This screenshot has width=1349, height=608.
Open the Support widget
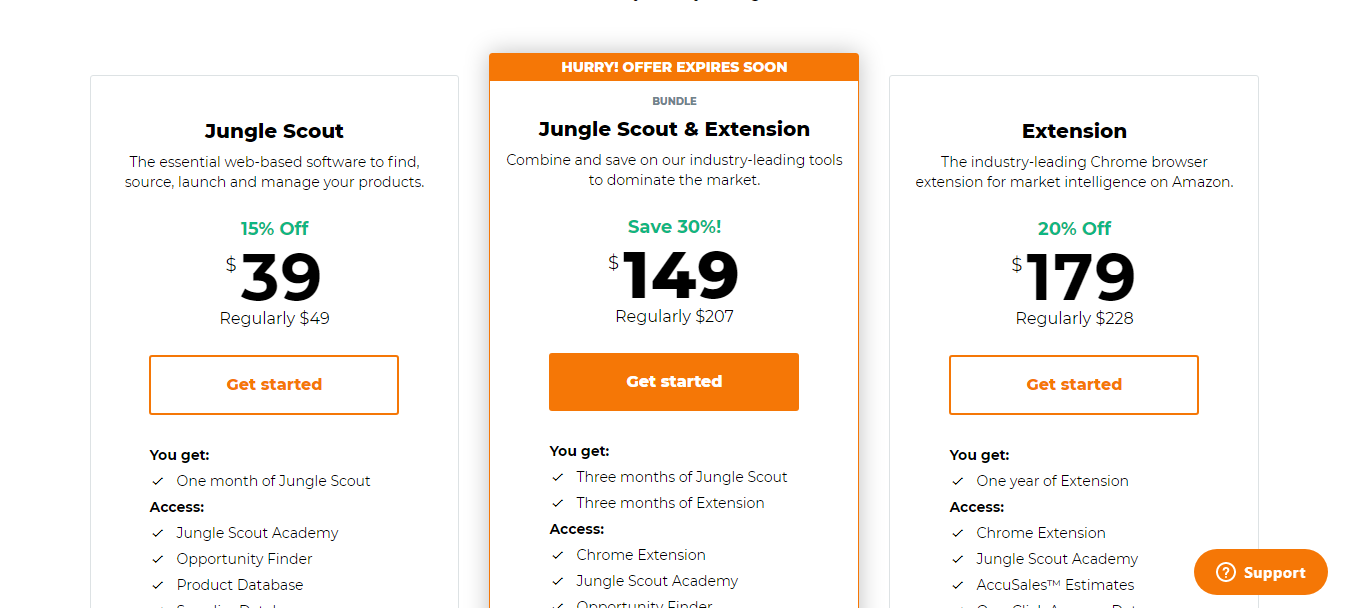1260,572
